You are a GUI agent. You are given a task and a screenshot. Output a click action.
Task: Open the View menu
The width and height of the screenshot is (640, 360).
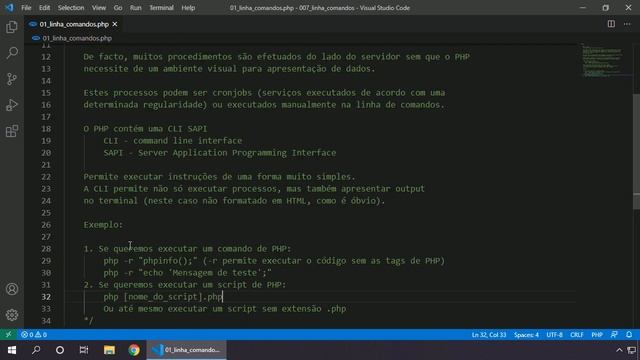(x=99, y=8)
